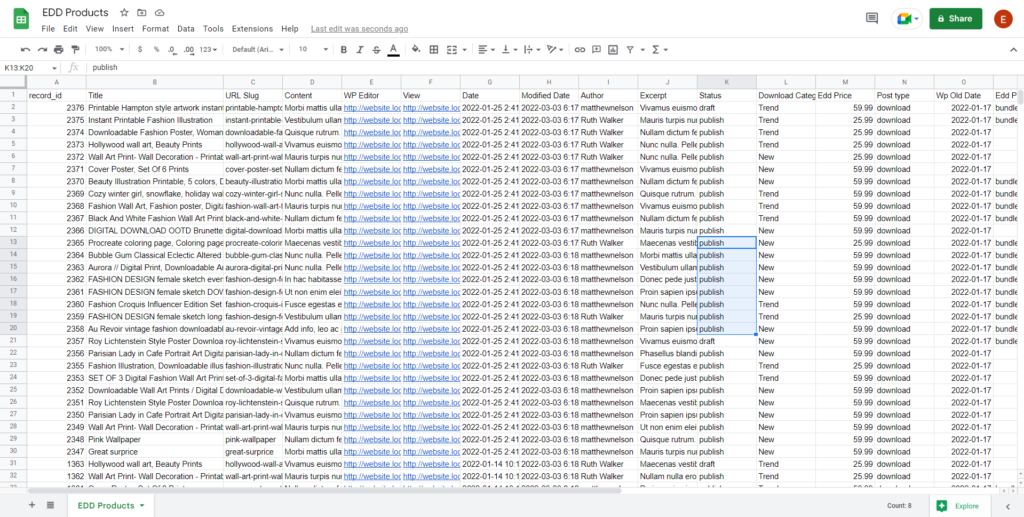The image size is (1024, 517).
Task: Click Last edit was seconds ago link
Action: (359, 29)
